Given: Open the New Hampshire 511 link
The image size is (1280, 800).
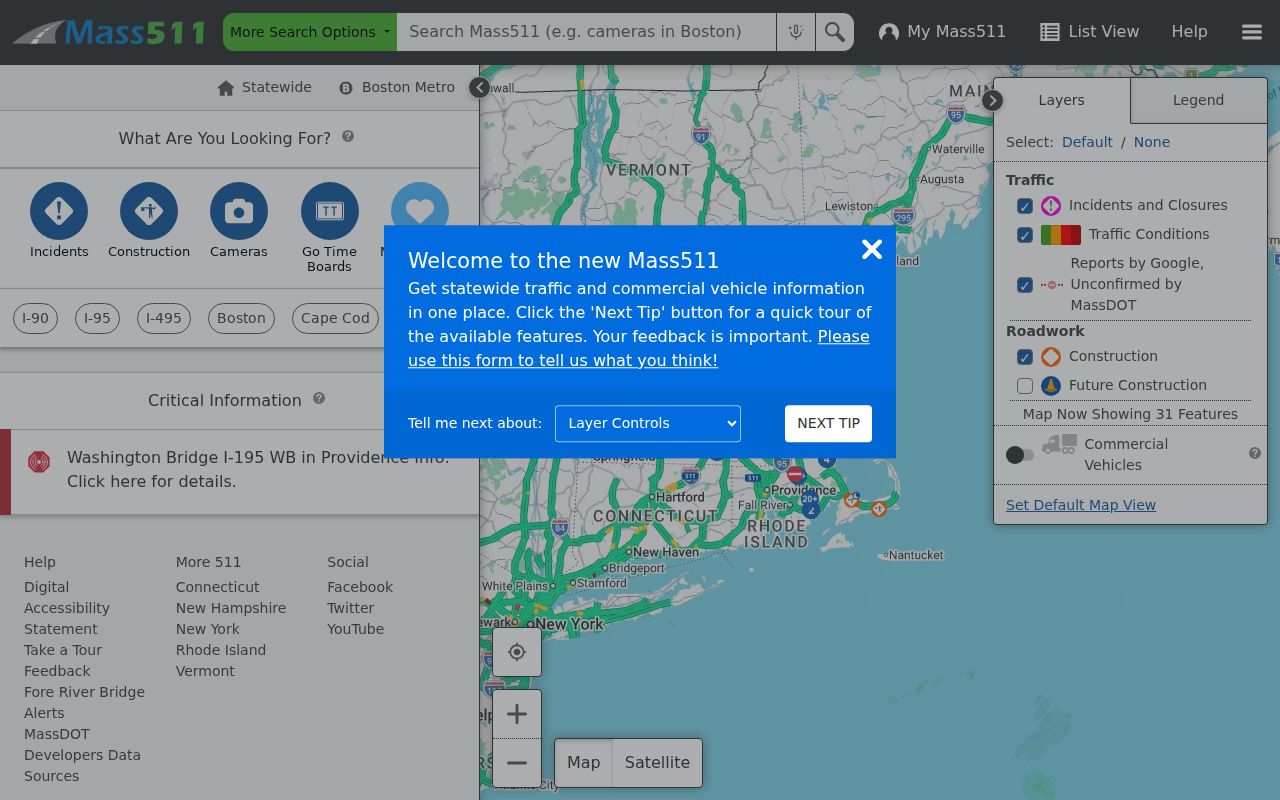Looking at the screenshot, I should click(231, 608).
